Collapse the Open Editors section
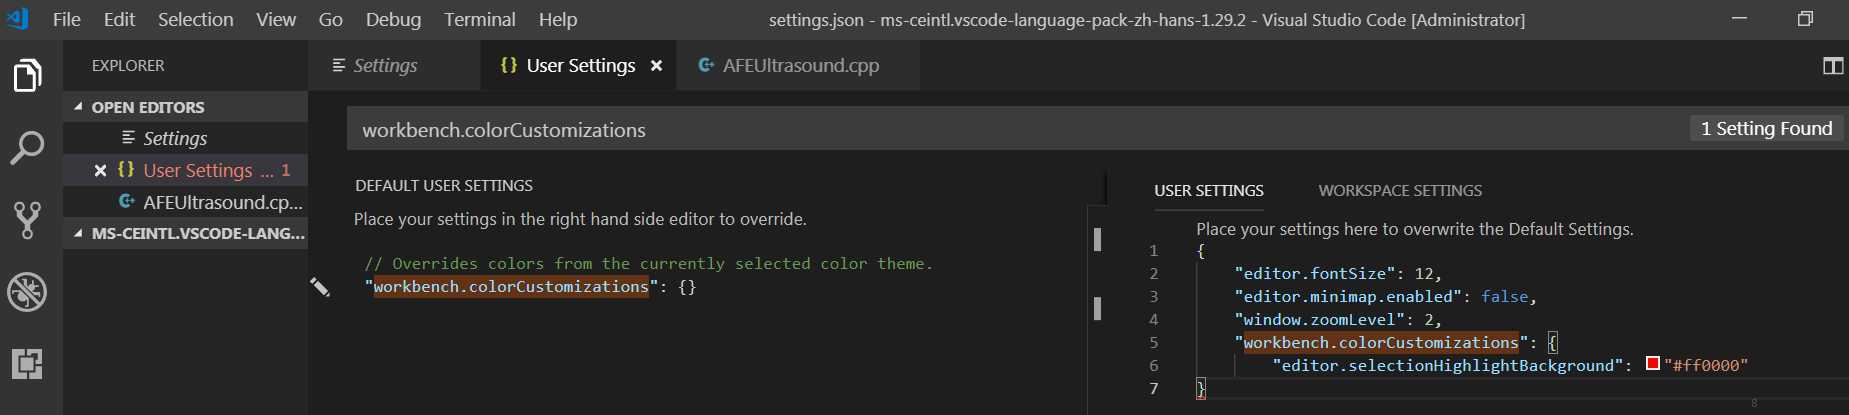This screenshot has height=415, width=1849. point(79,107)
